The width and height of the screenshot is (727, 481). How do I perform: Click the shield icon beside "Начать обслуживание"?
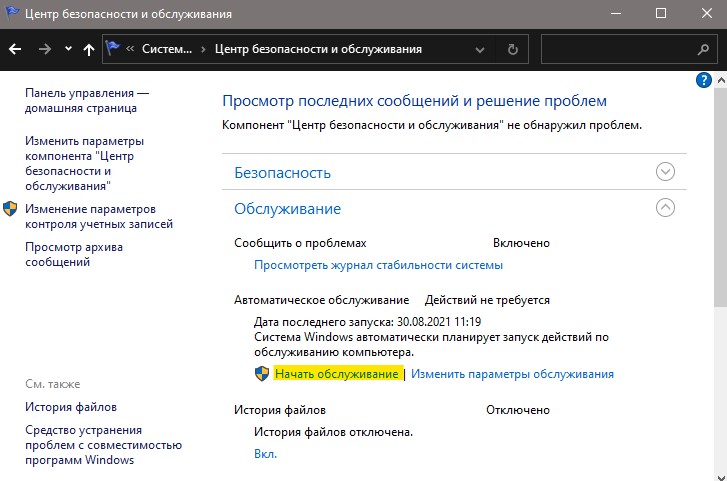(x=262, y=373)
